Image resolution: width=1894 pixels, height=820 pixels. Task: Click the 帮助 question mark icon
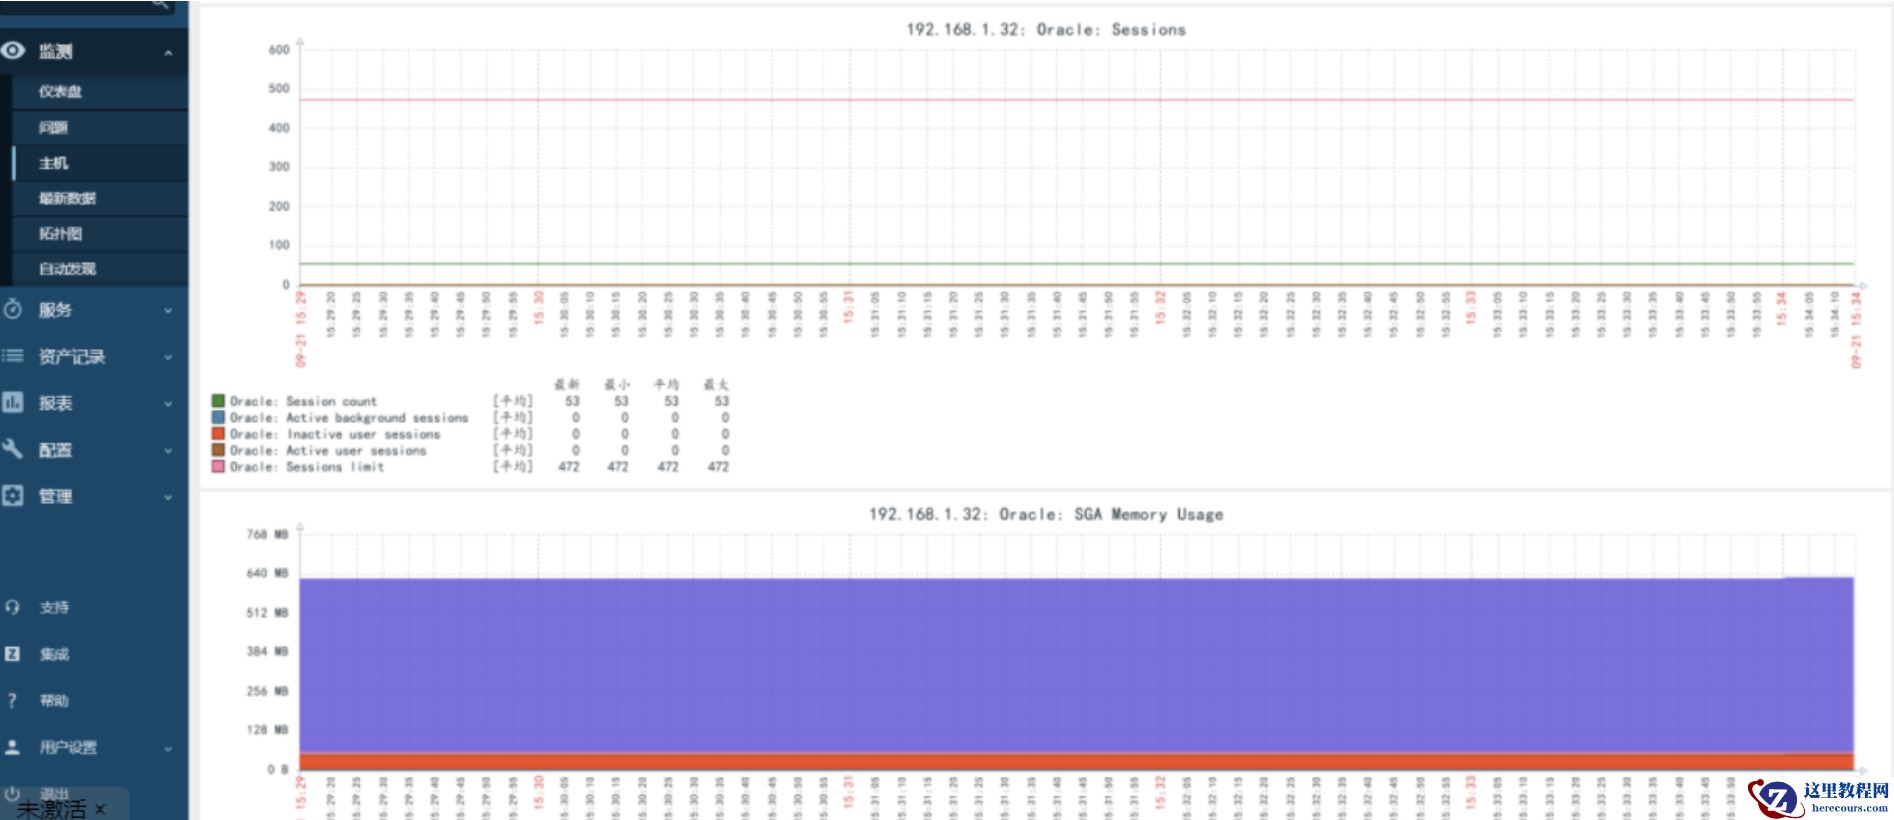click(x=13, y=700)
